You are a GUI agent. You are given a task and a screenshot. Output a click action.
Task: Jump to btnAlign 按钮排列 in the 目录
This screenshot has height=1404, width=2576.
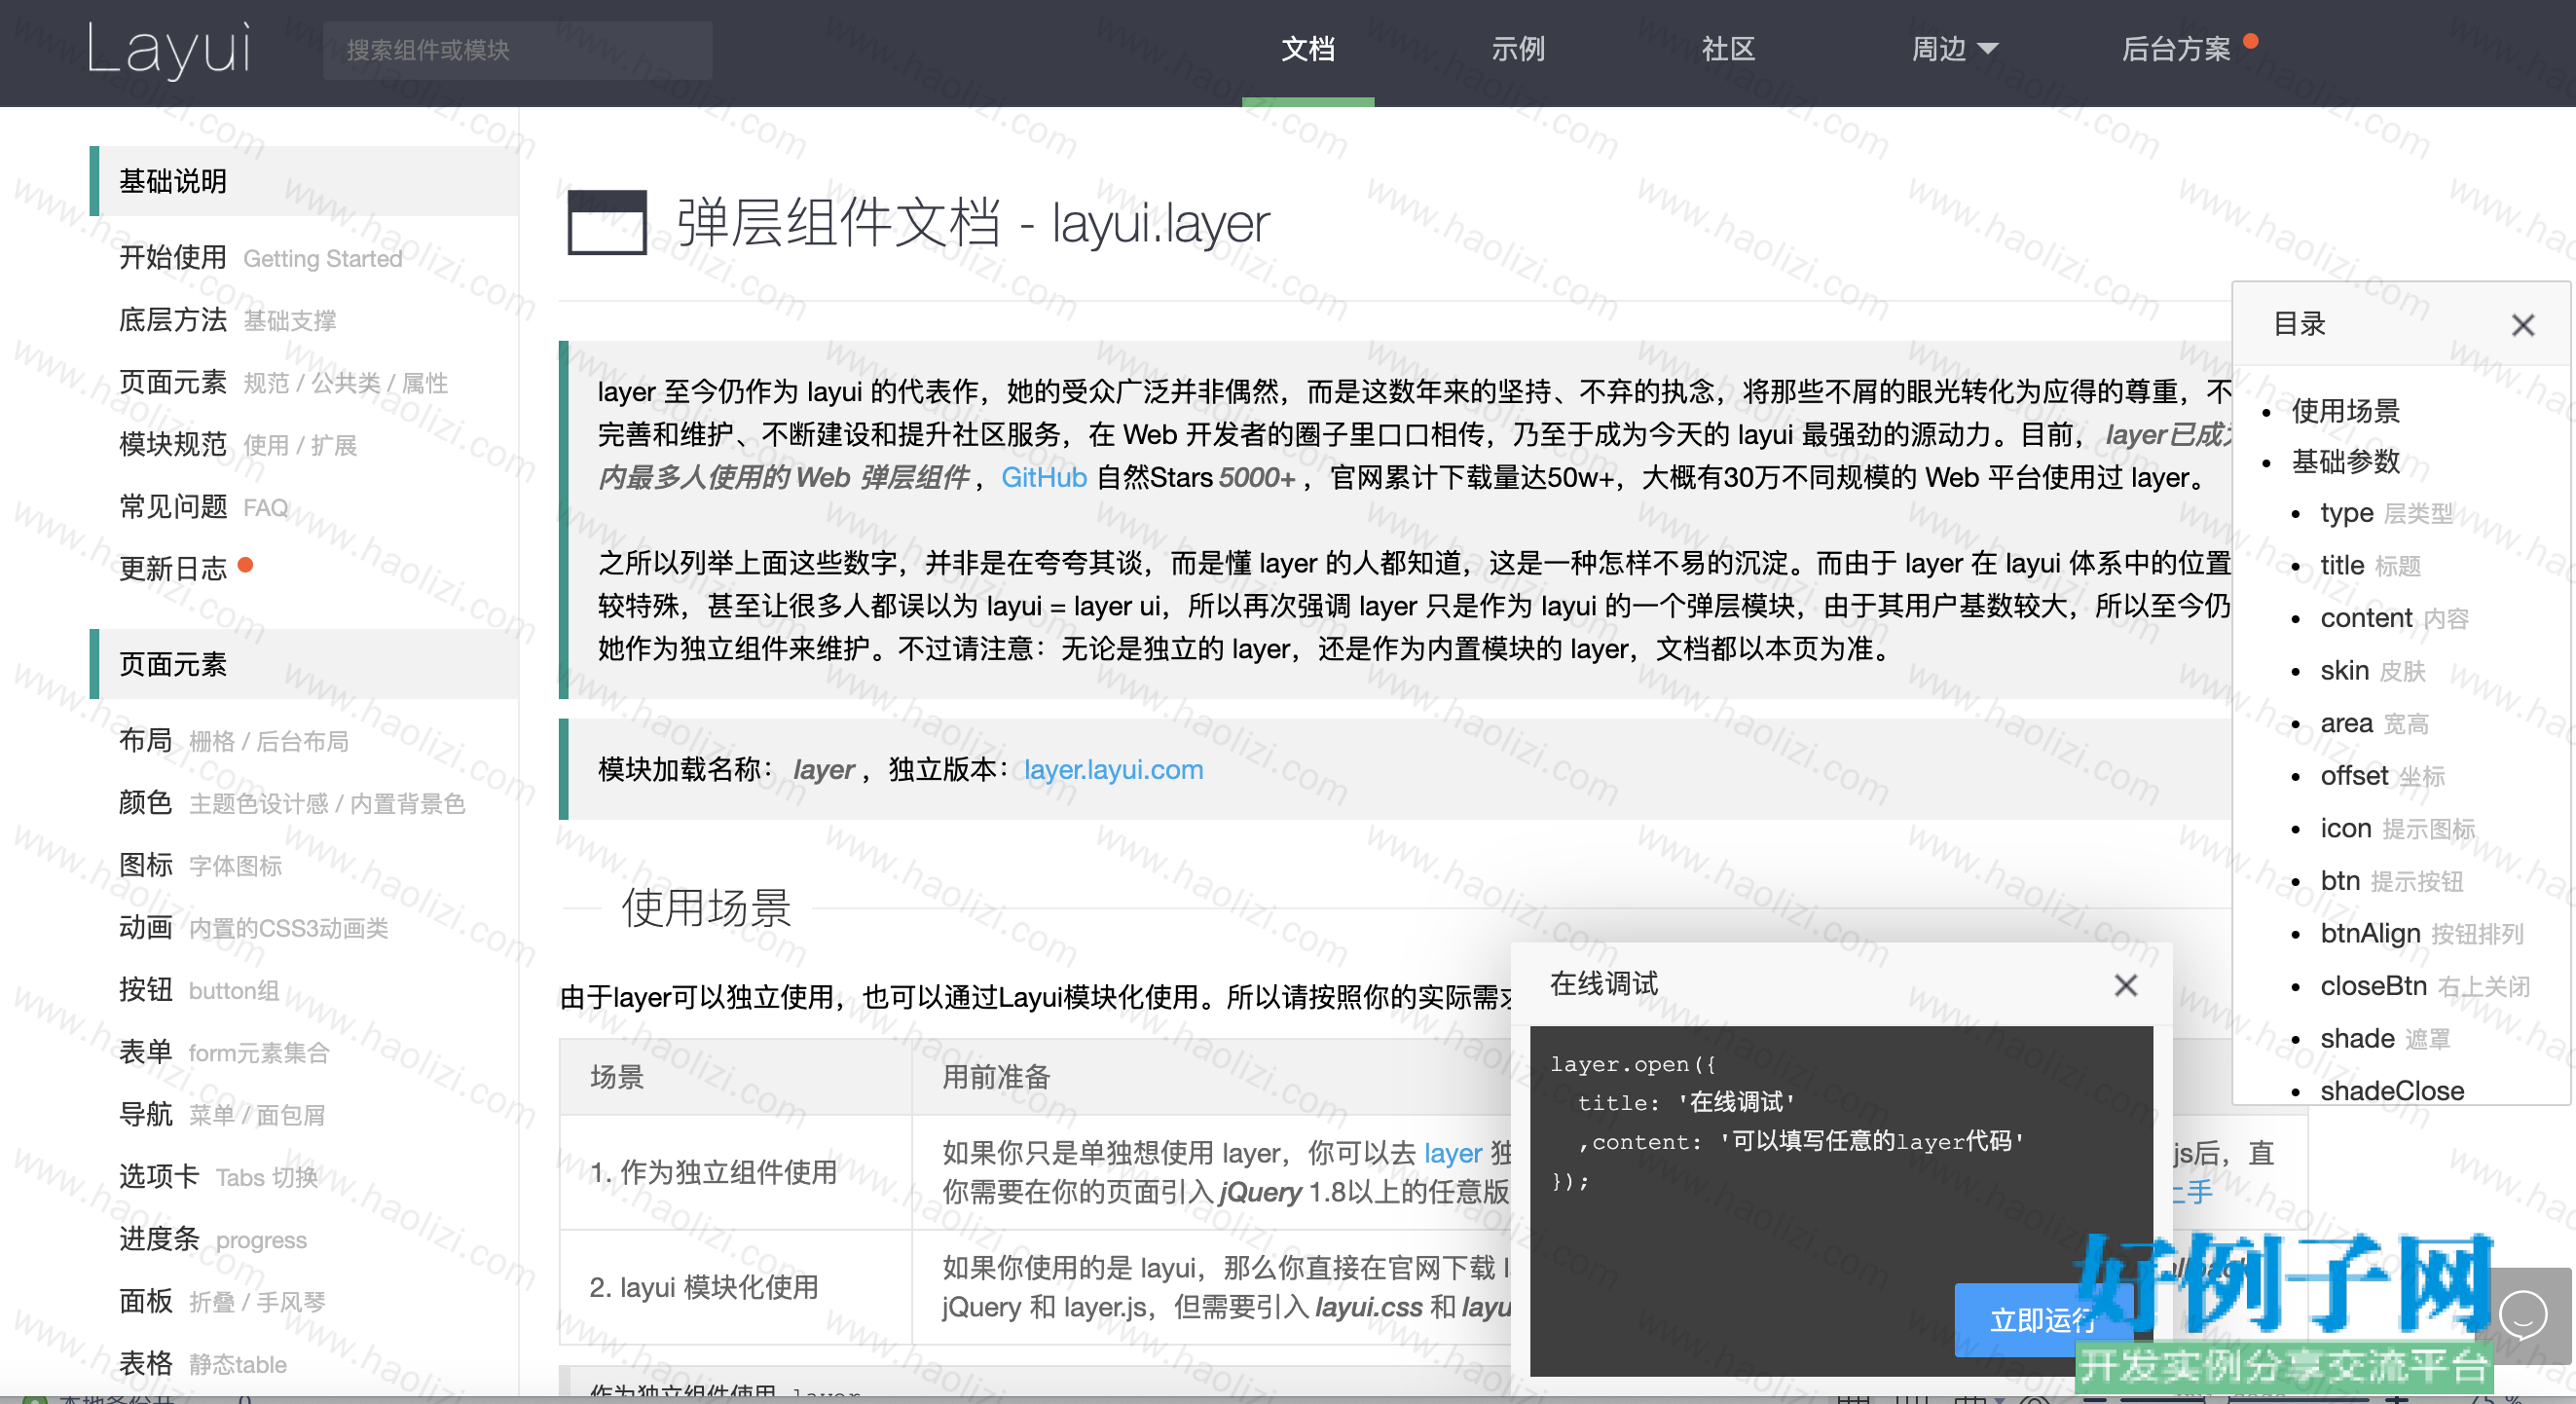coord(2422,934)
